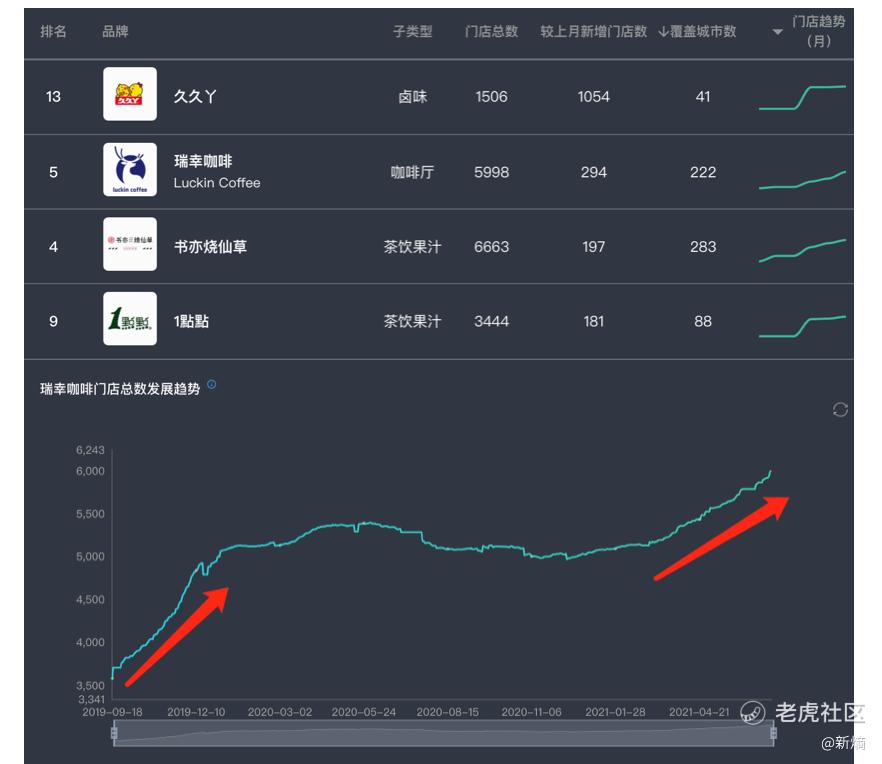Viewport: 882px width, 764px height.
Task: Click 1點點 row subtype 茶饮果汁
Action: coord(412,321)
